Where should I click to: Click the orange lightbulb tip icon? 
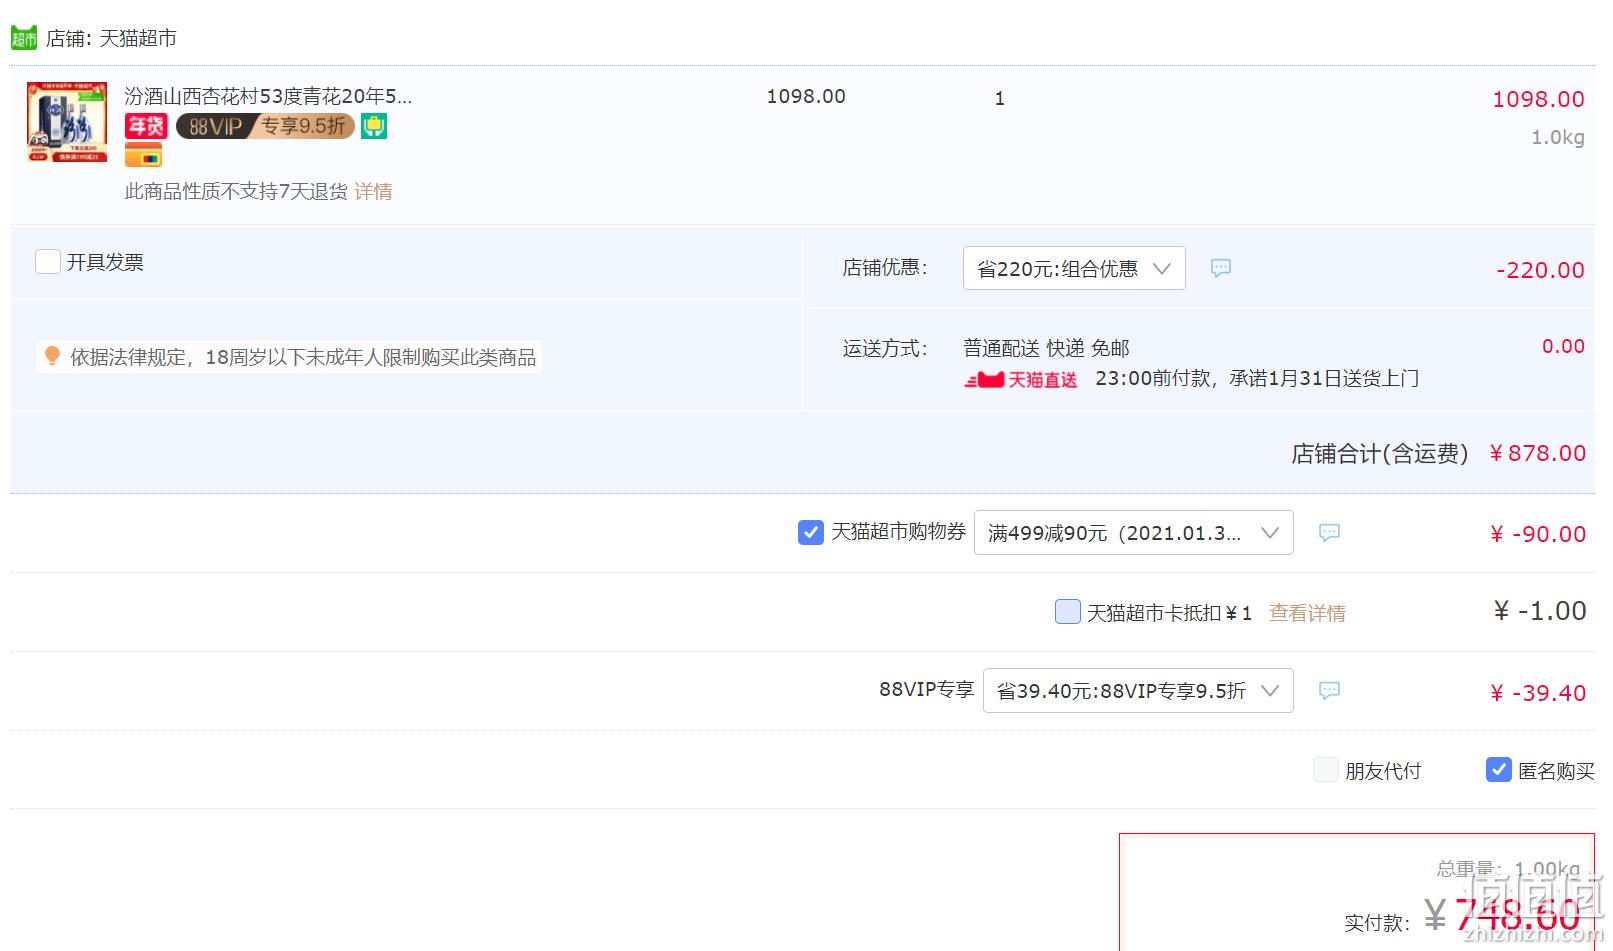(53, 356)
